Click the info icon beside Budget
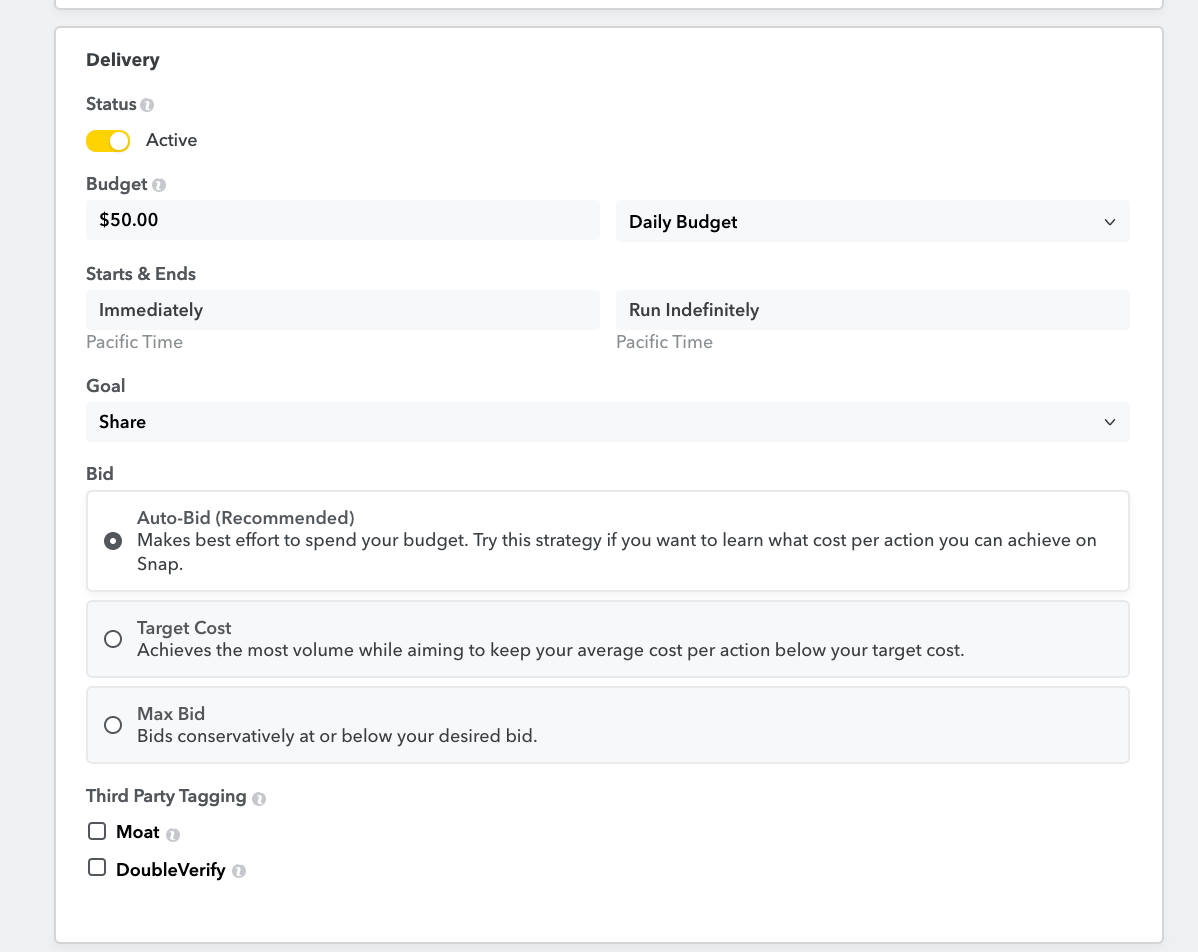Viewport: 1198px width, 952px height. (x=159, y=185)
